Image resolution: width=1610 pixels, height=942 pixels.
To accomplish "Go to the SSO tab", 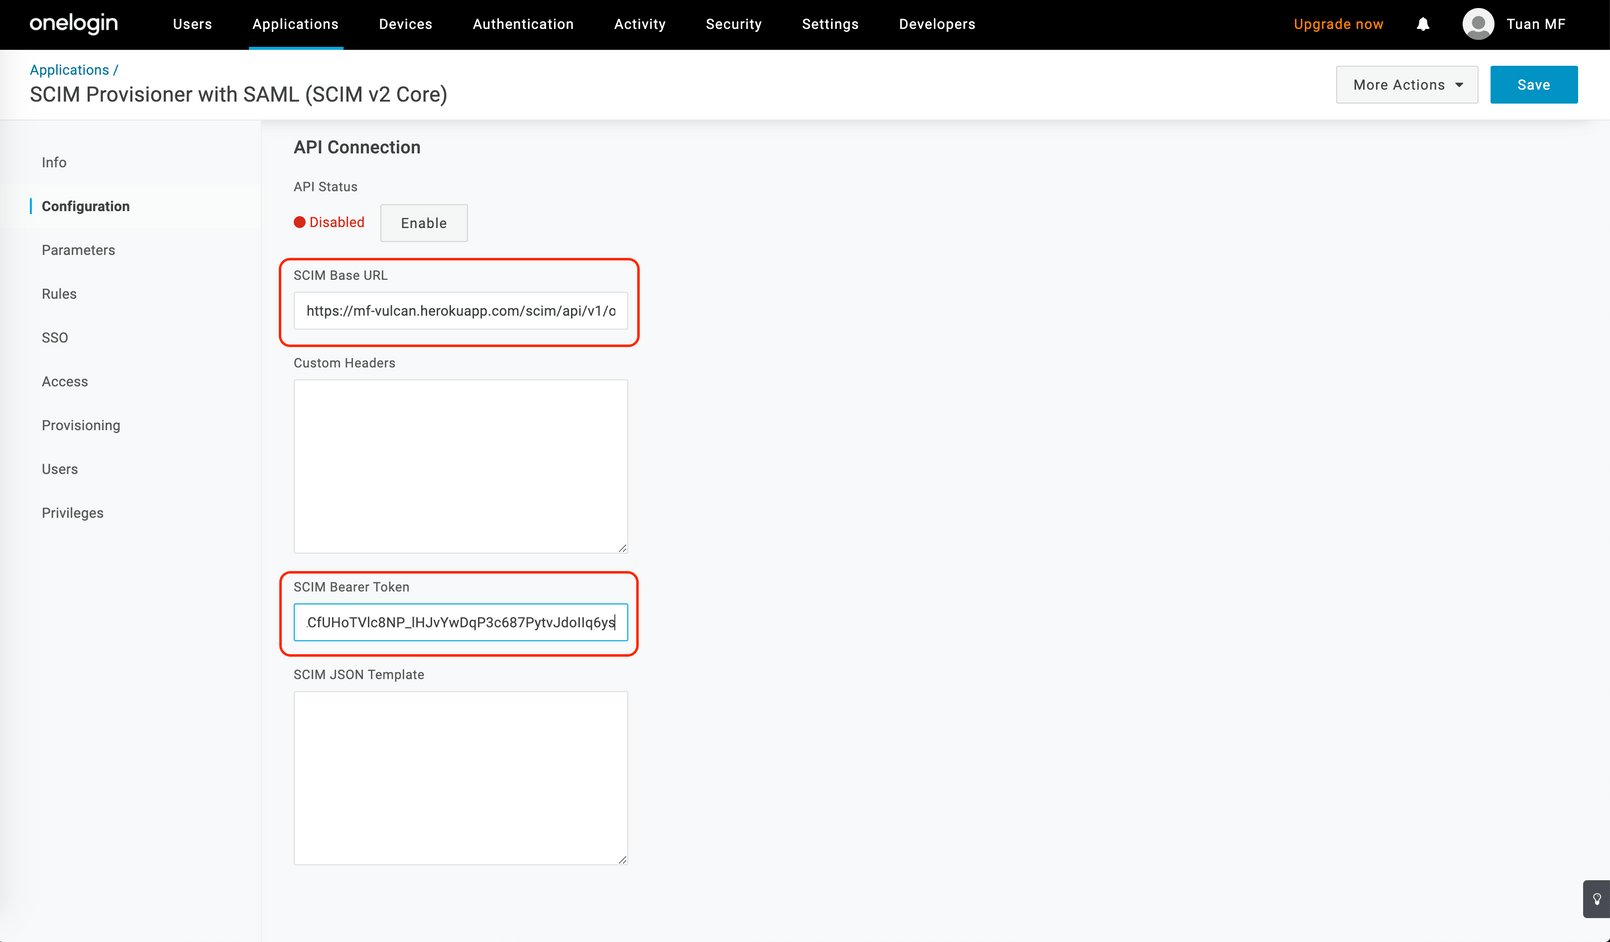I will click(x=55, y=338).
